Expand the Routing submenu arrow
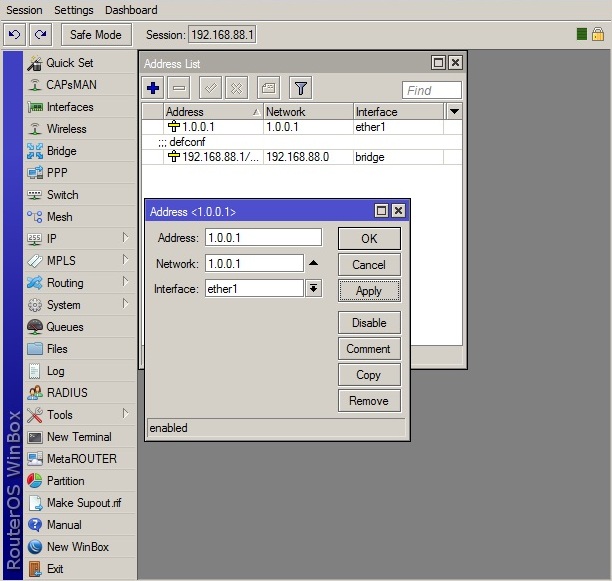 (125, 281)
